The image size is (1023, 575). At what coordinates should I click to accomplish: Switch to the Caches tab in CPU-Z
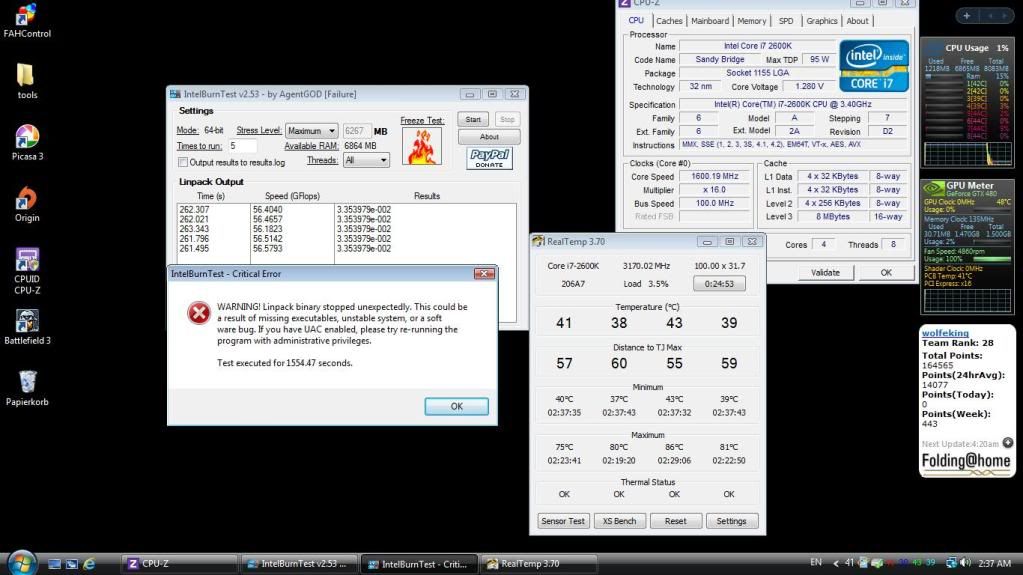[x=669, y=21]
